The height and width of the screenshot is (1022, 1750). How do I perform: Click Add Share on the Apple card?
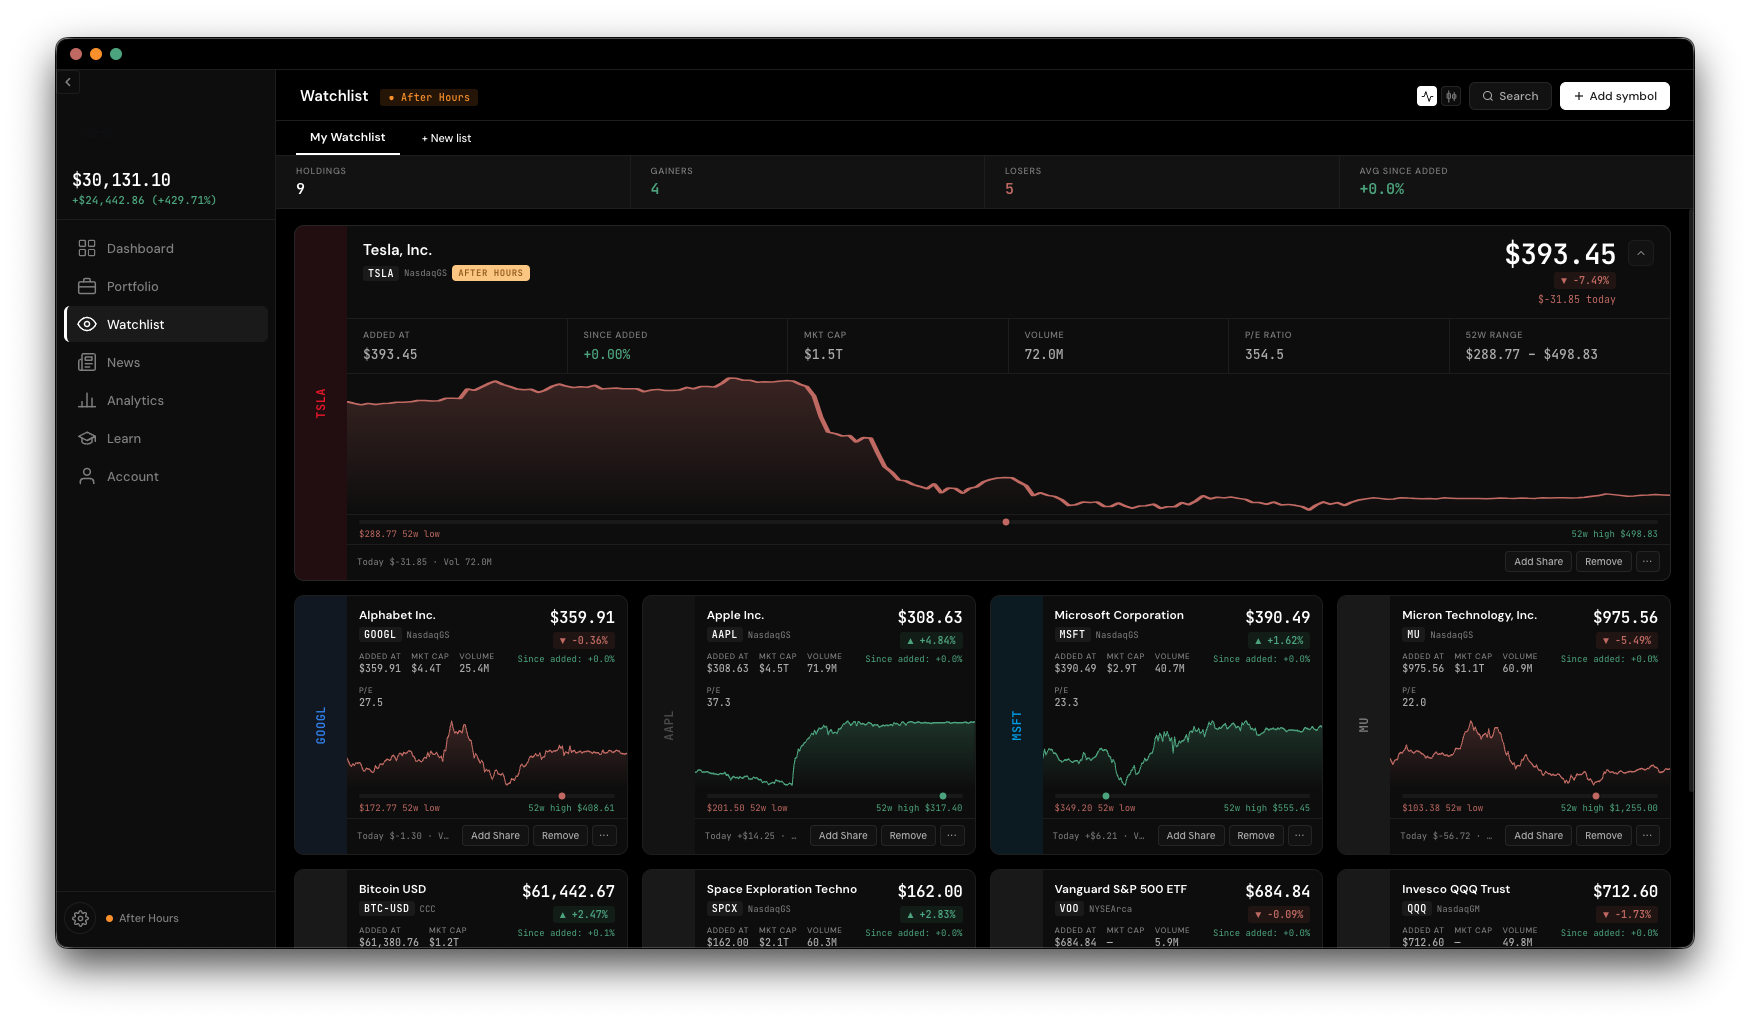click(843, 836)
